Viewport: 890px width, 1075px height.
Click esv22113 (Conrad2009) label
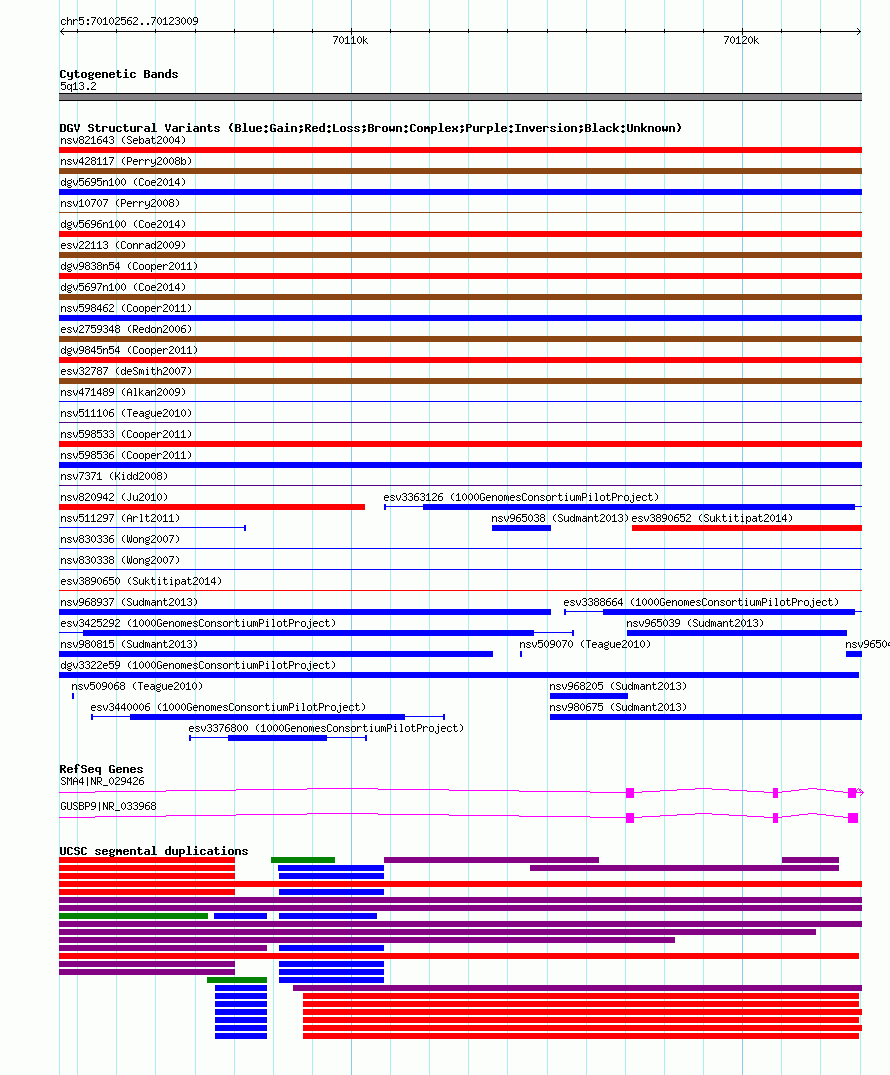click(123, 245)
